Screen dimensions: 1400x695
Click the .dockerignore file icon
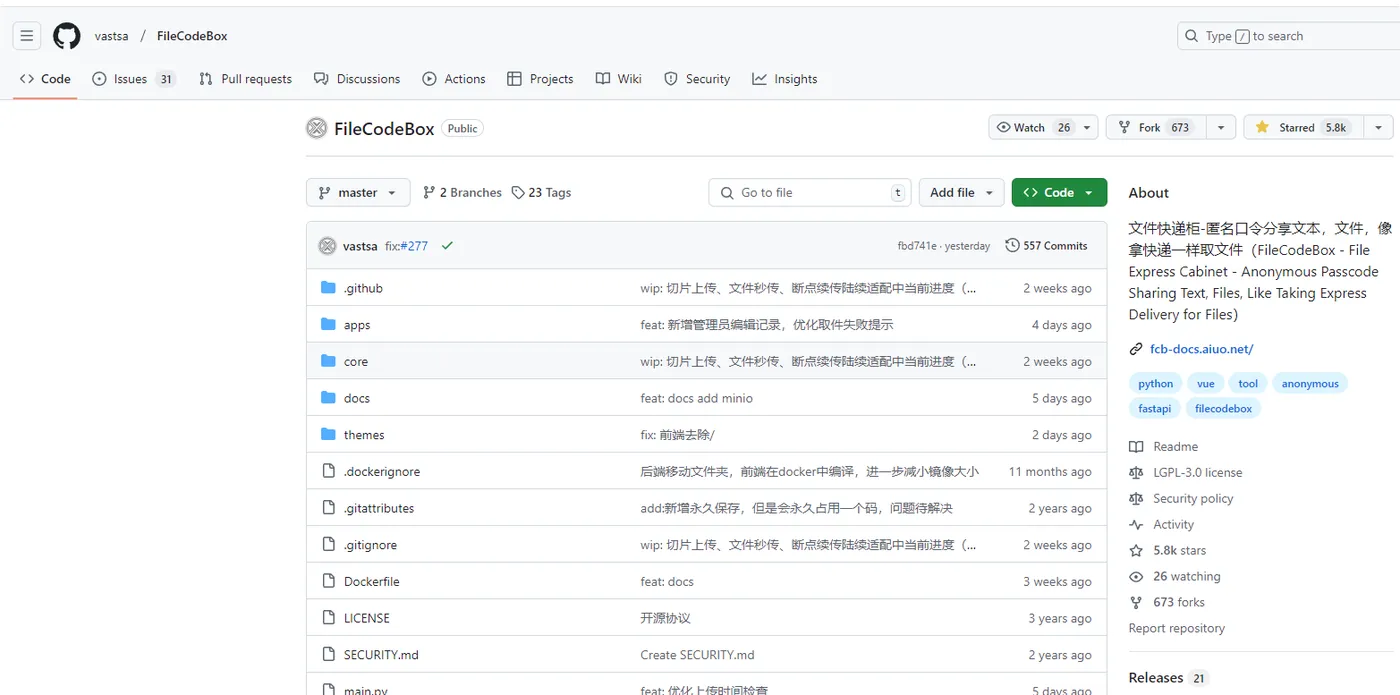click(x=328, y=471)
